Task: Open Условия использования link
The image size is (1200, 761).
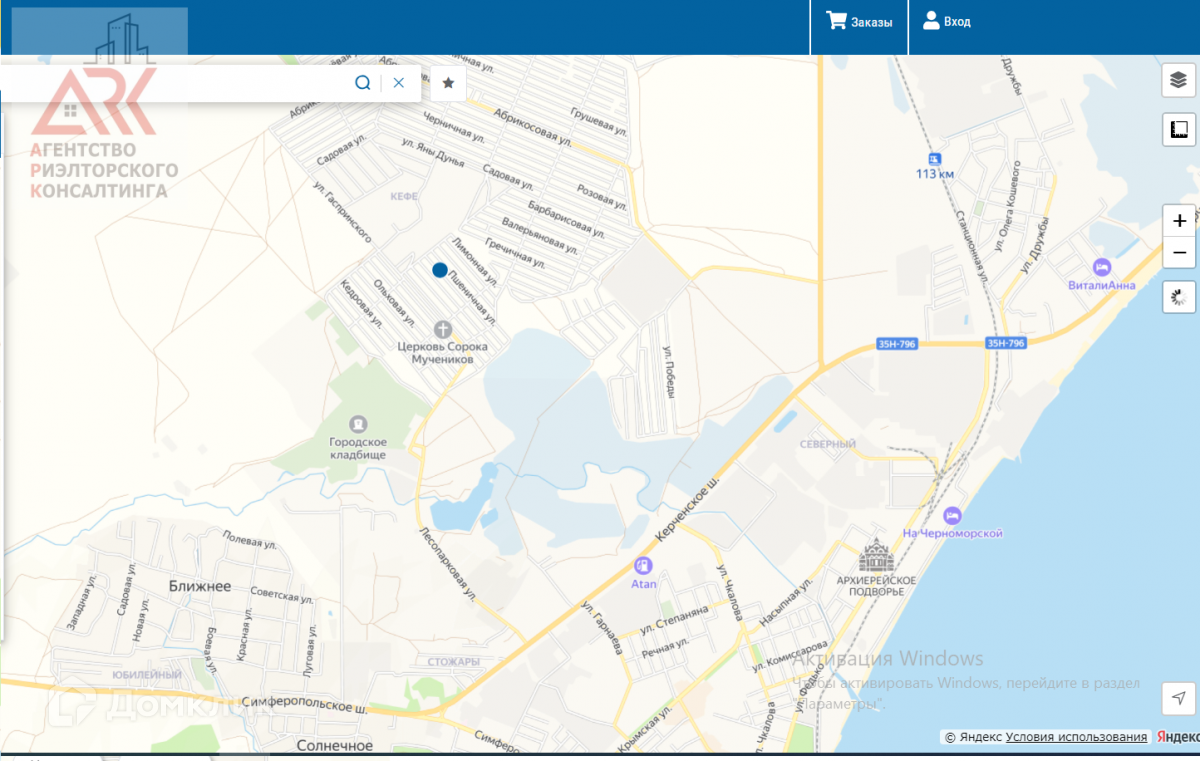Action: [1076, 737]
